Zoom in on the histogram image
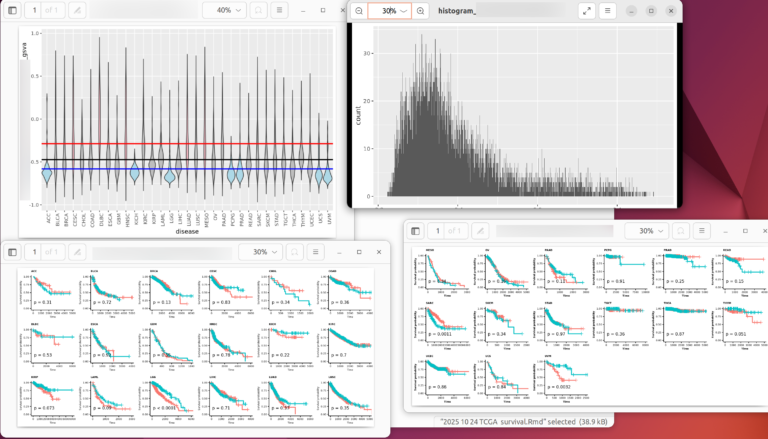768x439 pixels. coord(421,10)
